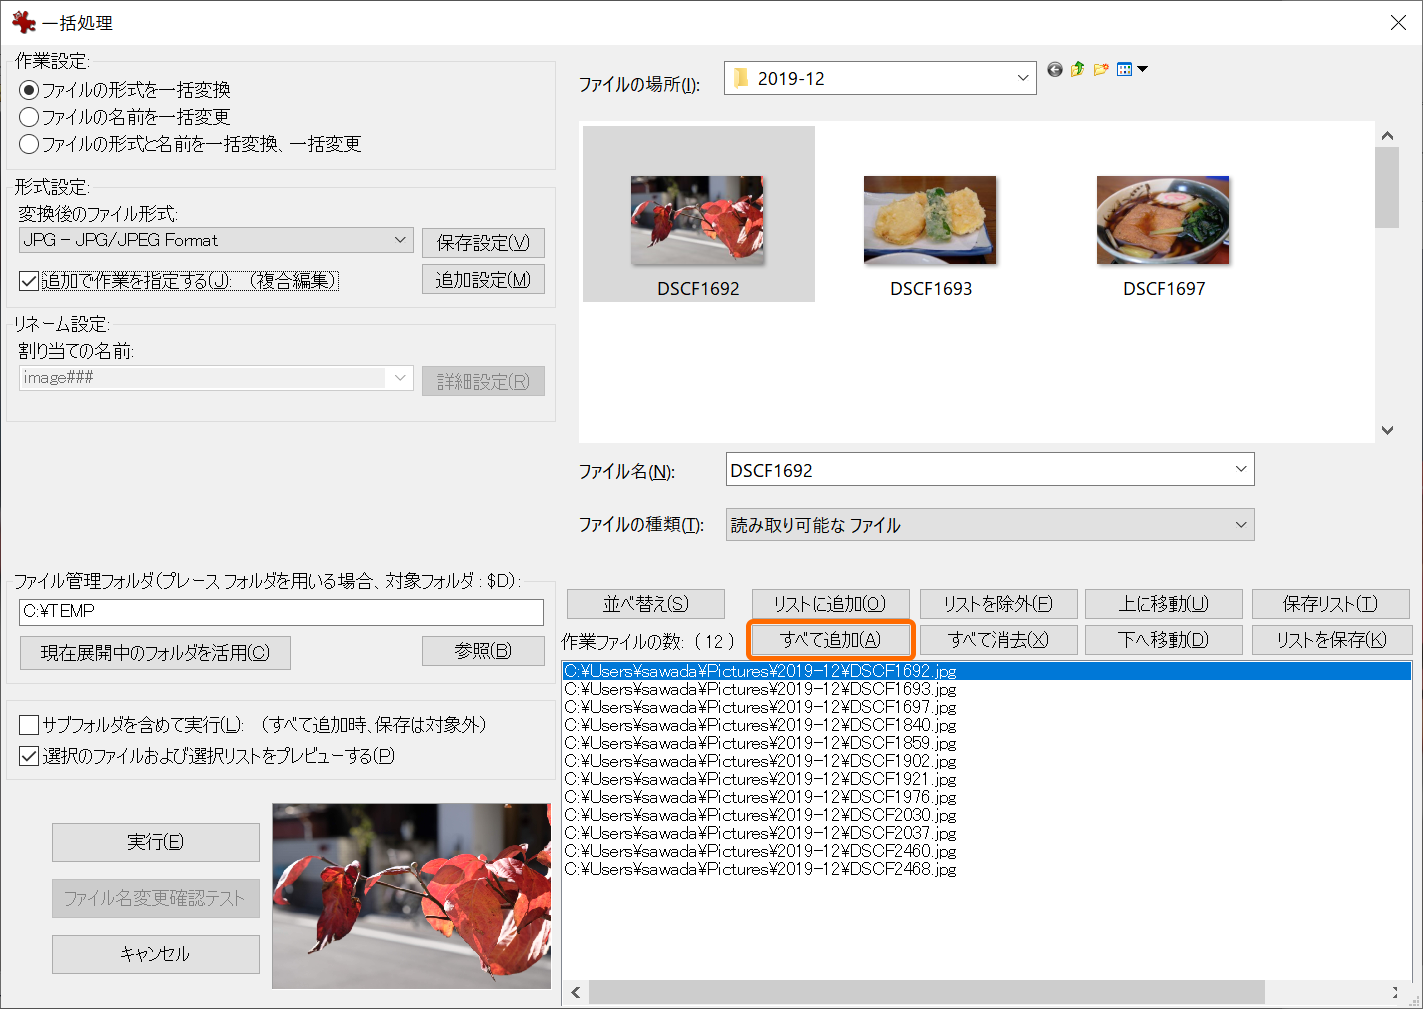Open the JPG - JPG/JPEG Format dropdown

(x=216, y=240)
